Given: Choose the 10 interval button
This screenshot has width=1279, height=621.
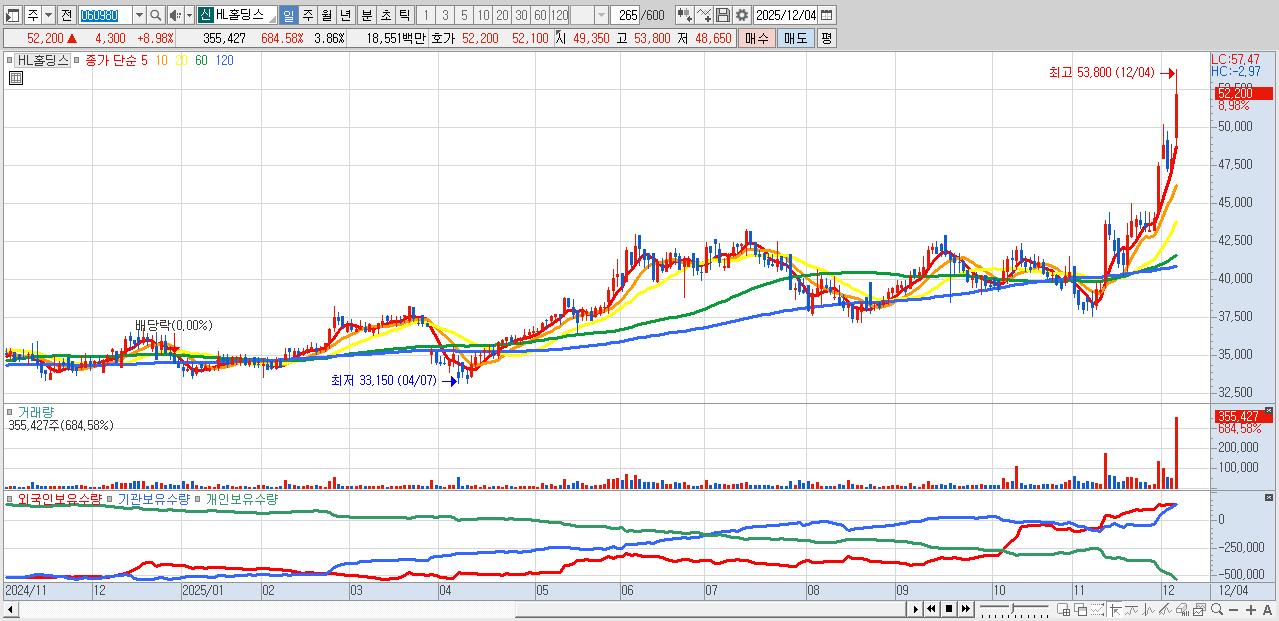Looking at the screenshot, I should (x=483, y=15).
